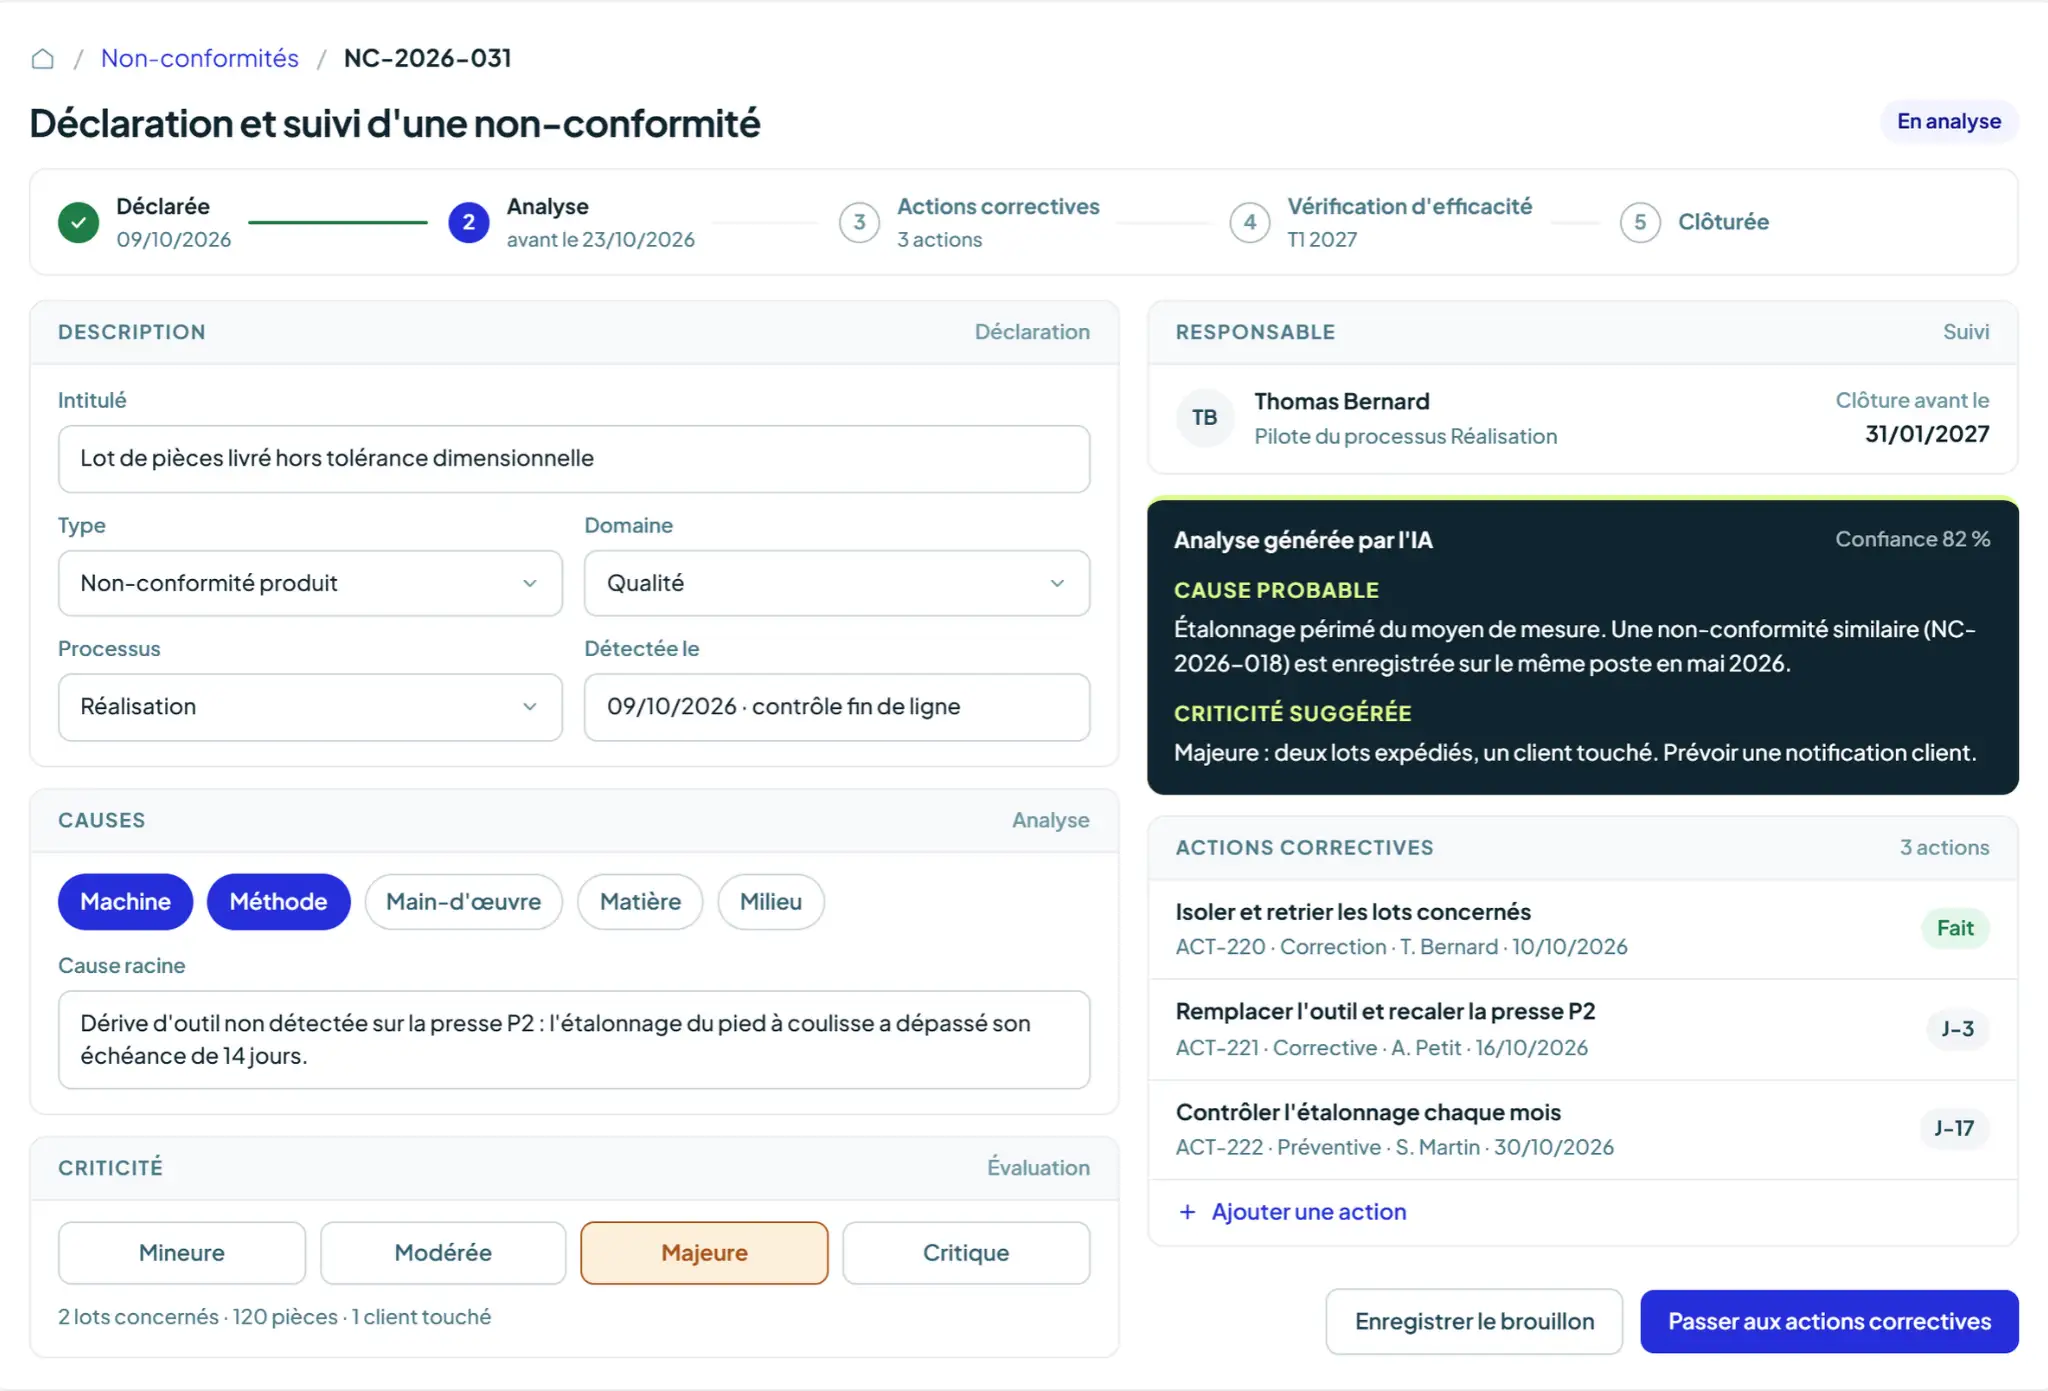Open the Non-conformités breadcrumb link
Screen dimensions: 2048x1391
(x=200, y=58)
